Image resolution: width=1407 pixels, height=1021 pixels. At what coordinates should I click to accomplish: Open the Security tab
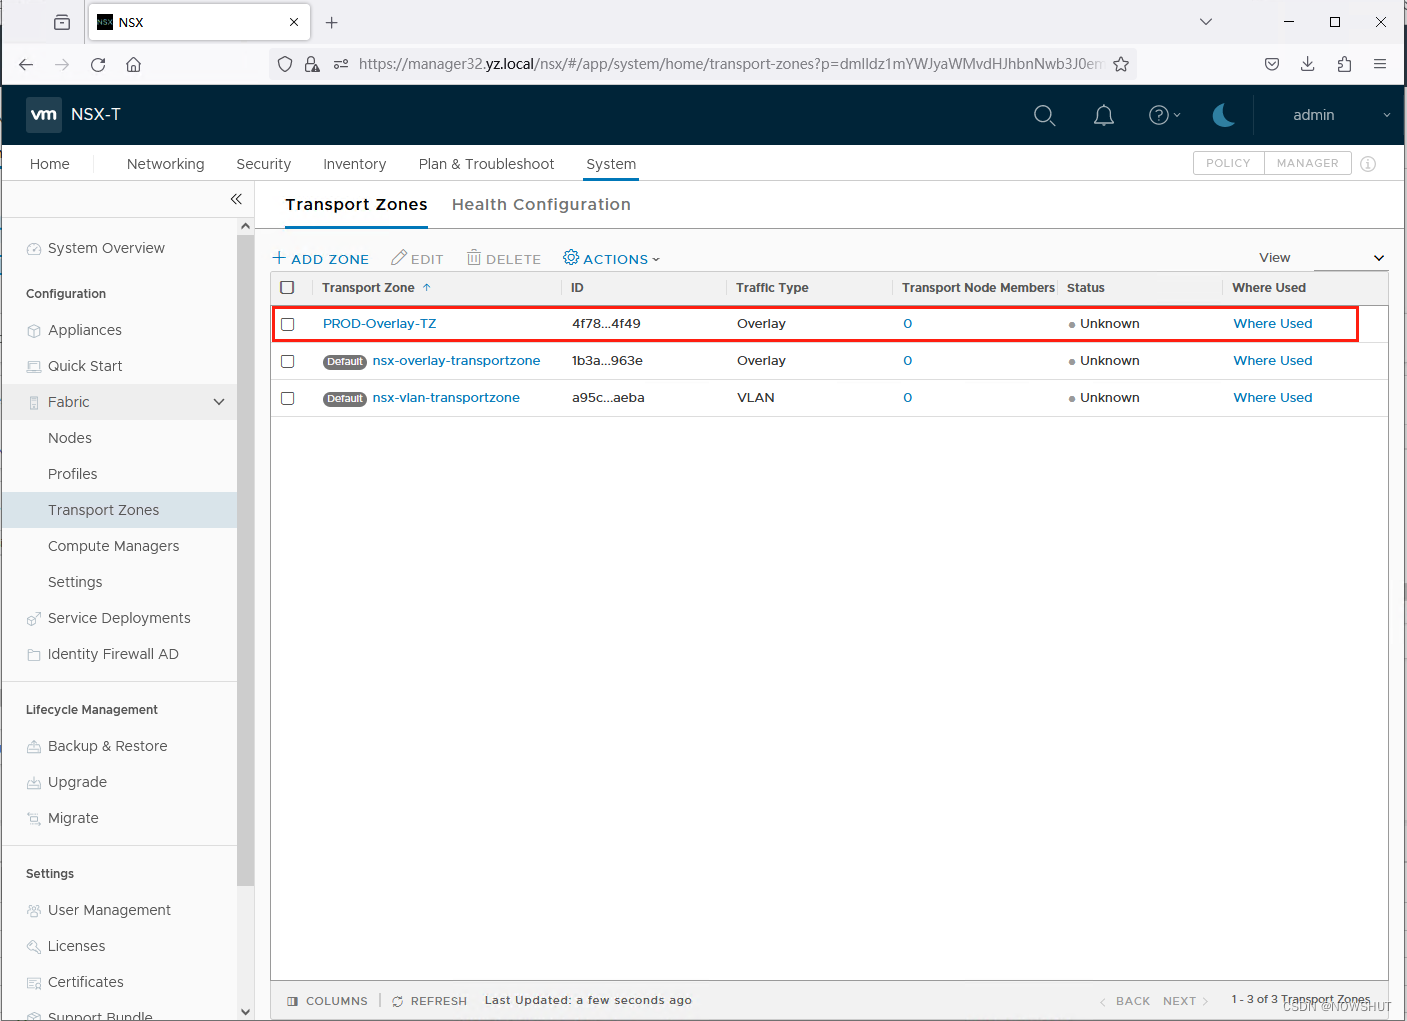[264, 164]
